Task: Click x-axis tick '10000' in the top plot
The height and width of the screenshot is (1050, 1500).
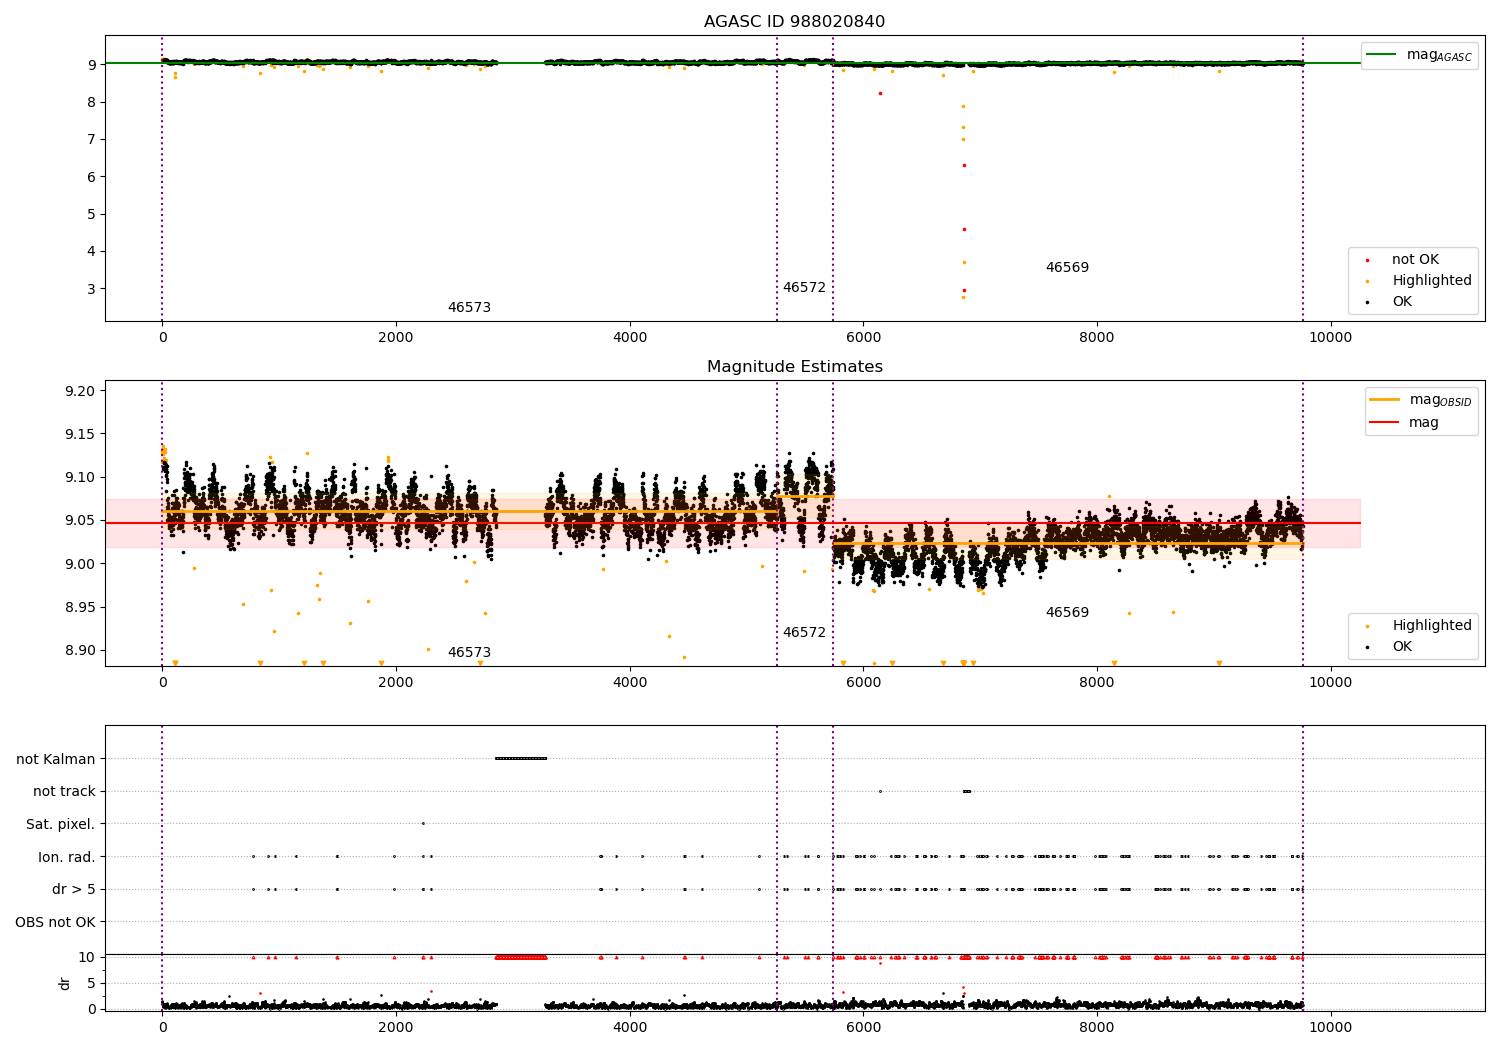Action: [1330, 338]
